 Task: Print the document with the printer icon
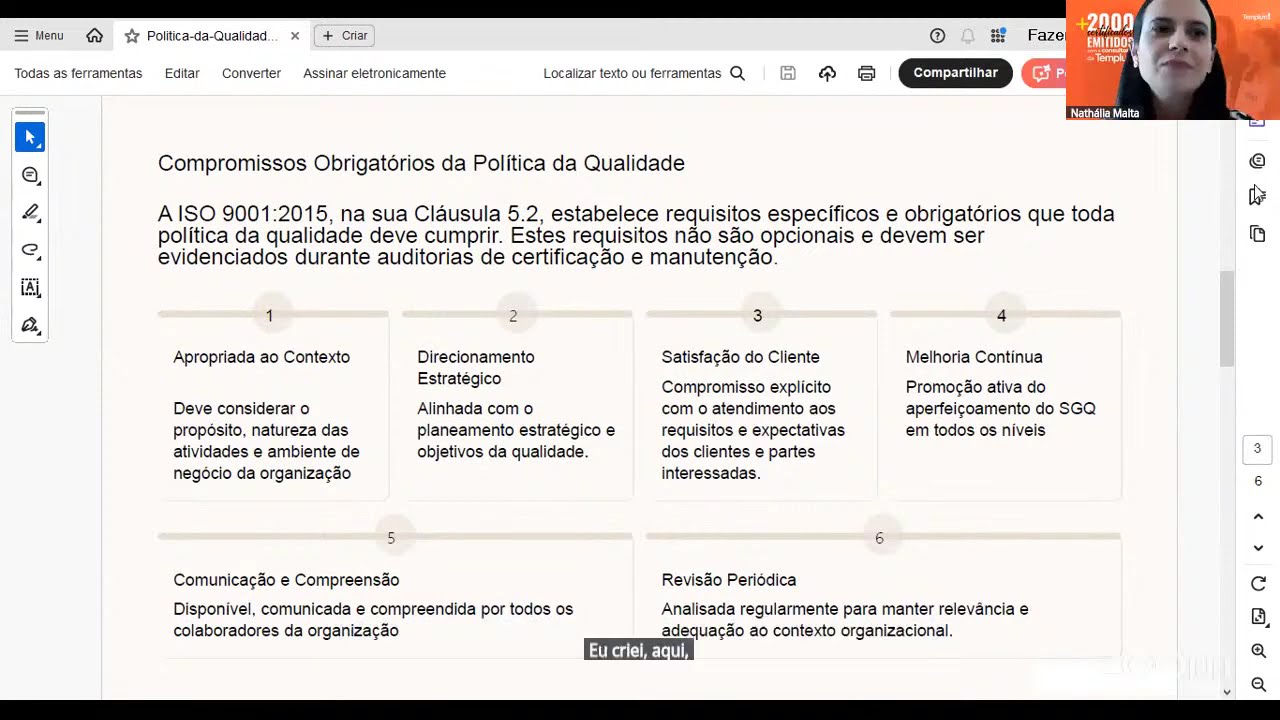867,73
